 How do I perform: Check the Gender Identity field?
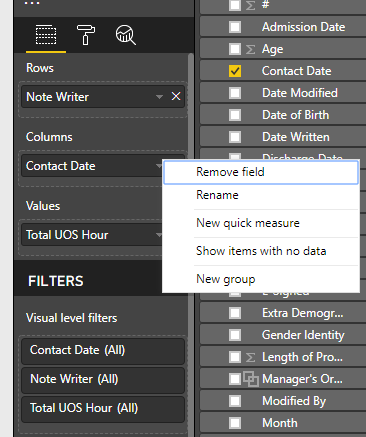235,335
